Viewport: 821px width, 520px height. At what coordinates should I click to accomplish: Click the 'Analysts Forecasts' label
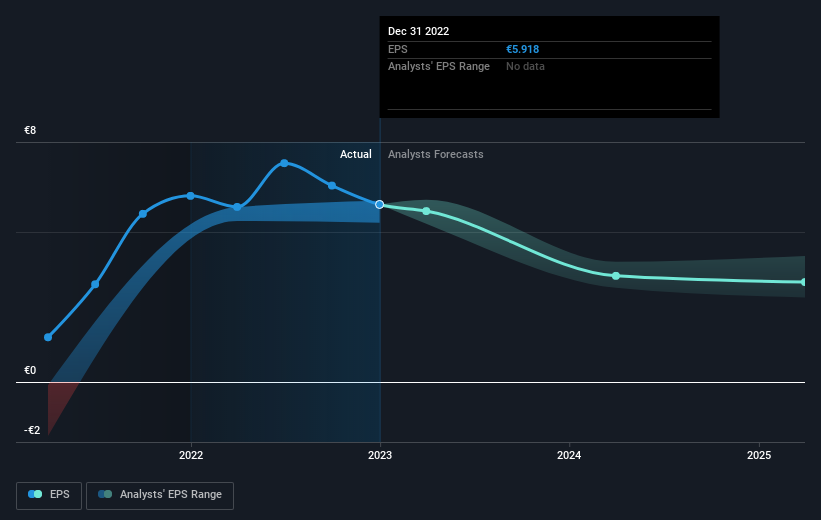coord(436,154)
